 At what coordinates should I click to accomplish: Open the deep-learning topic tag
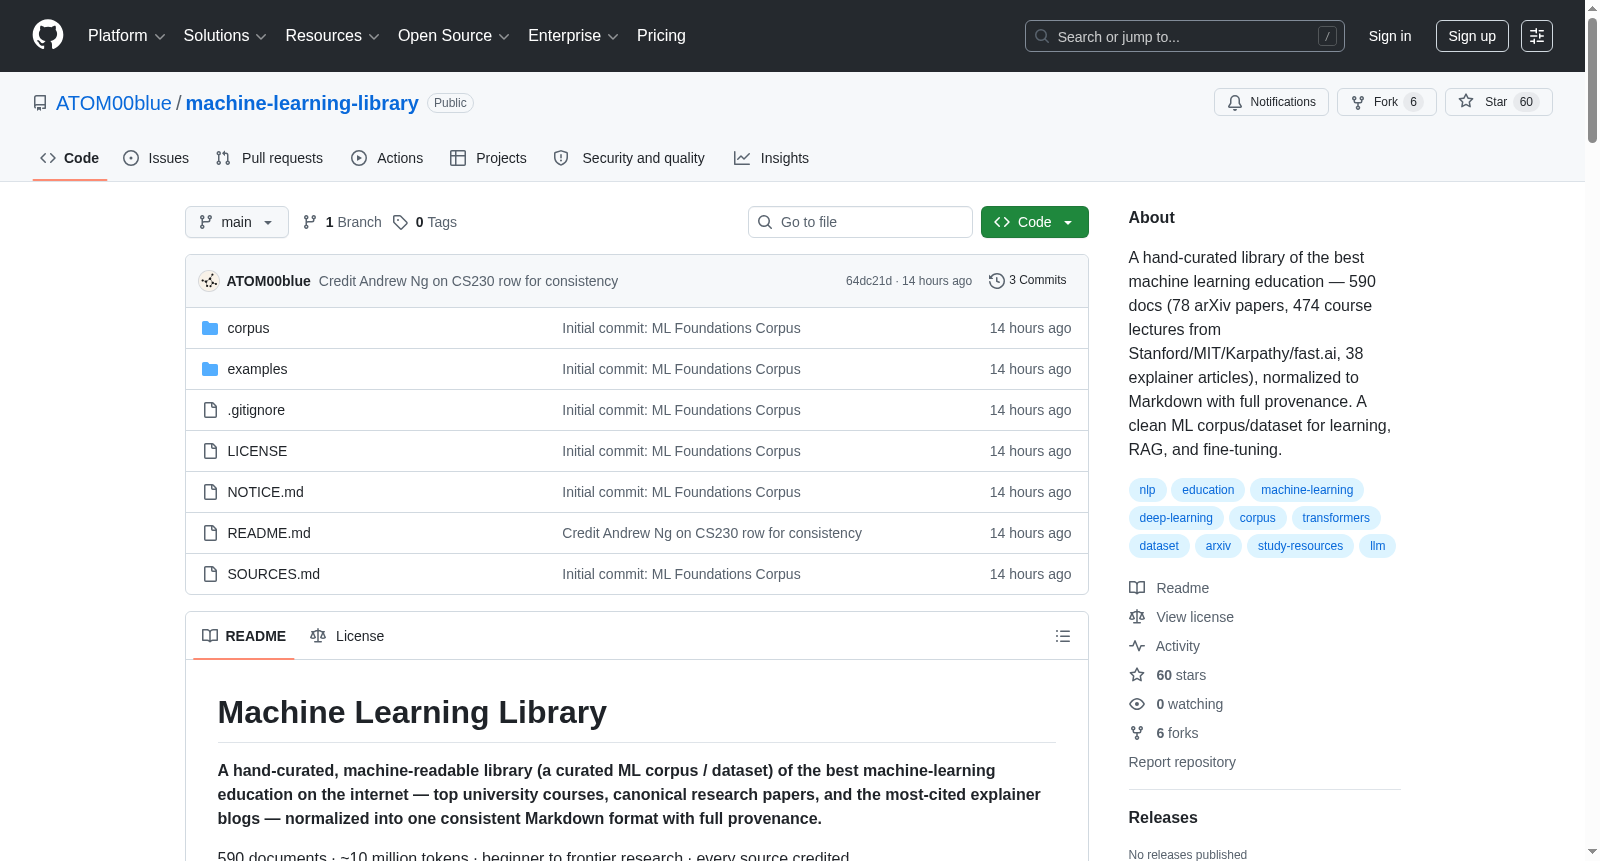[x=1176, y=518]
